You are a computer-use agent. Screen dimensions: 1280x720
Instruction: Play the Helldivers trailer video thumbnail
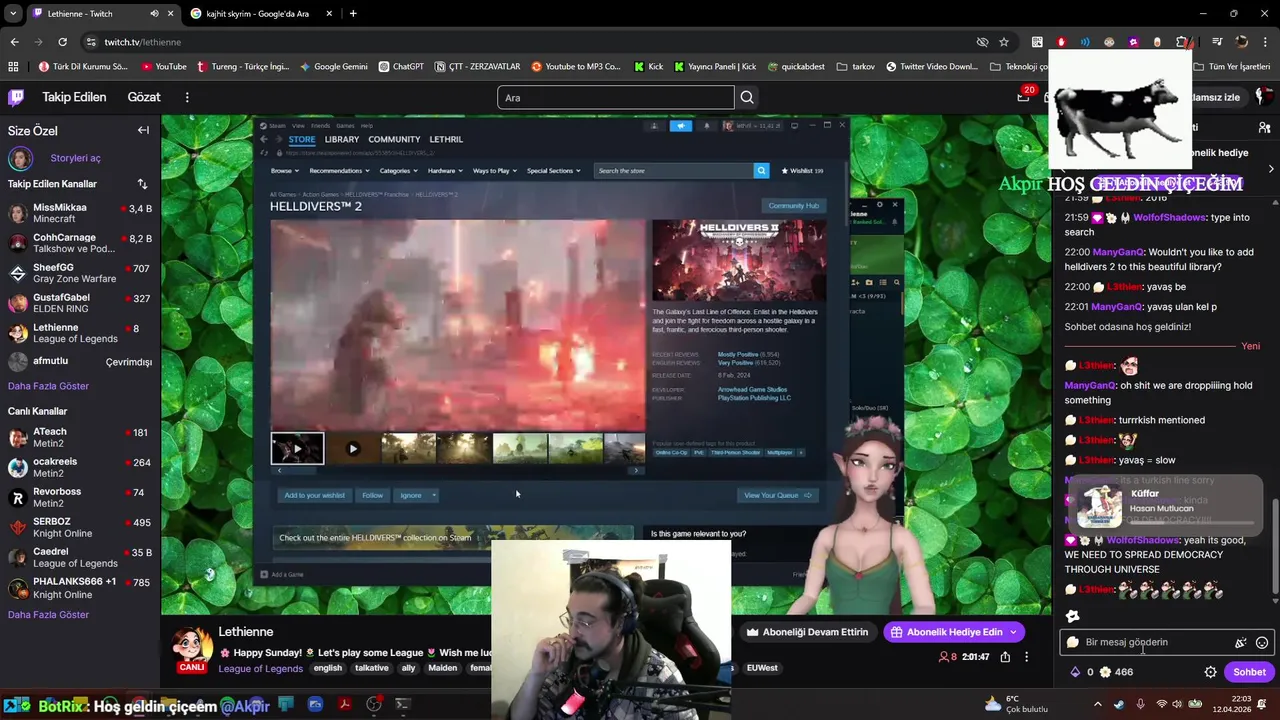tap(297, 448)
